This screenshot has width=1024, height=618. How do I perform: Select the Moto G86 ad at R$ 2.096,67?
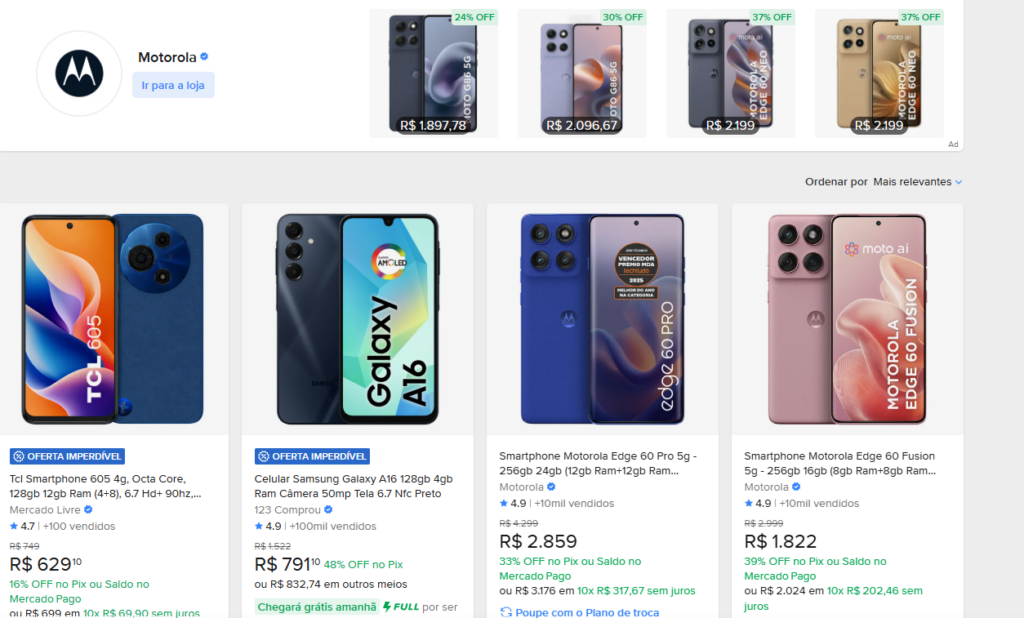pyautogui.click(x=581, y=73)
